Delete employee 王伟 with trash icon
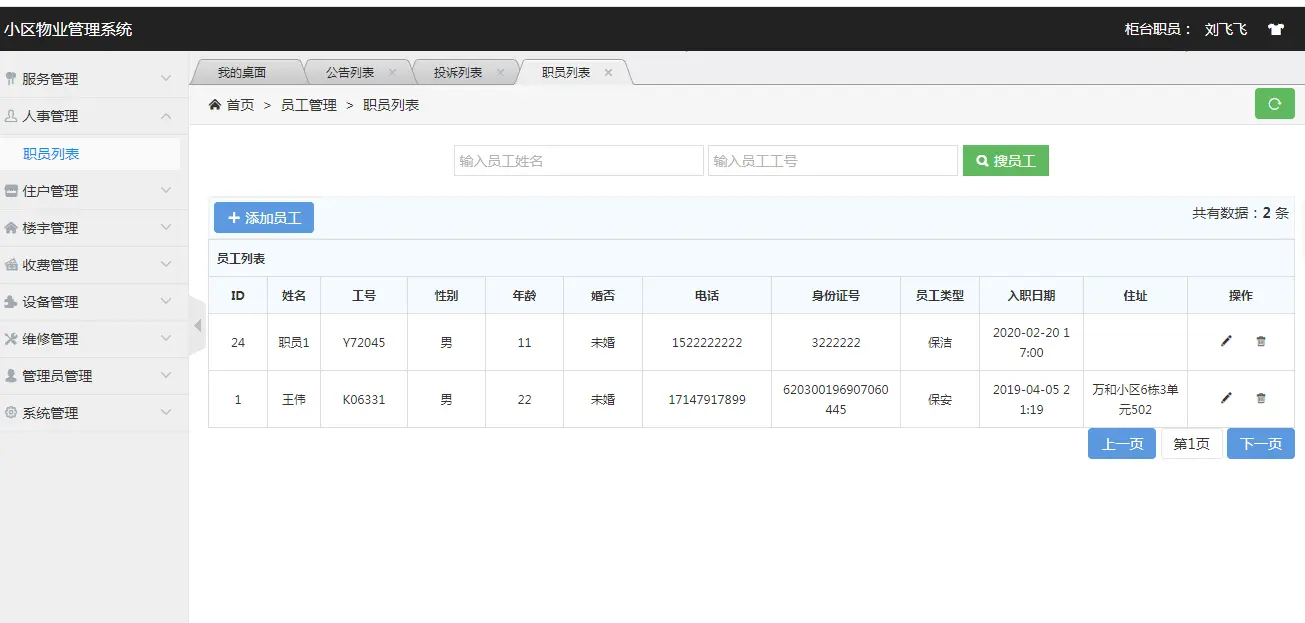 tap(1260, 398)
